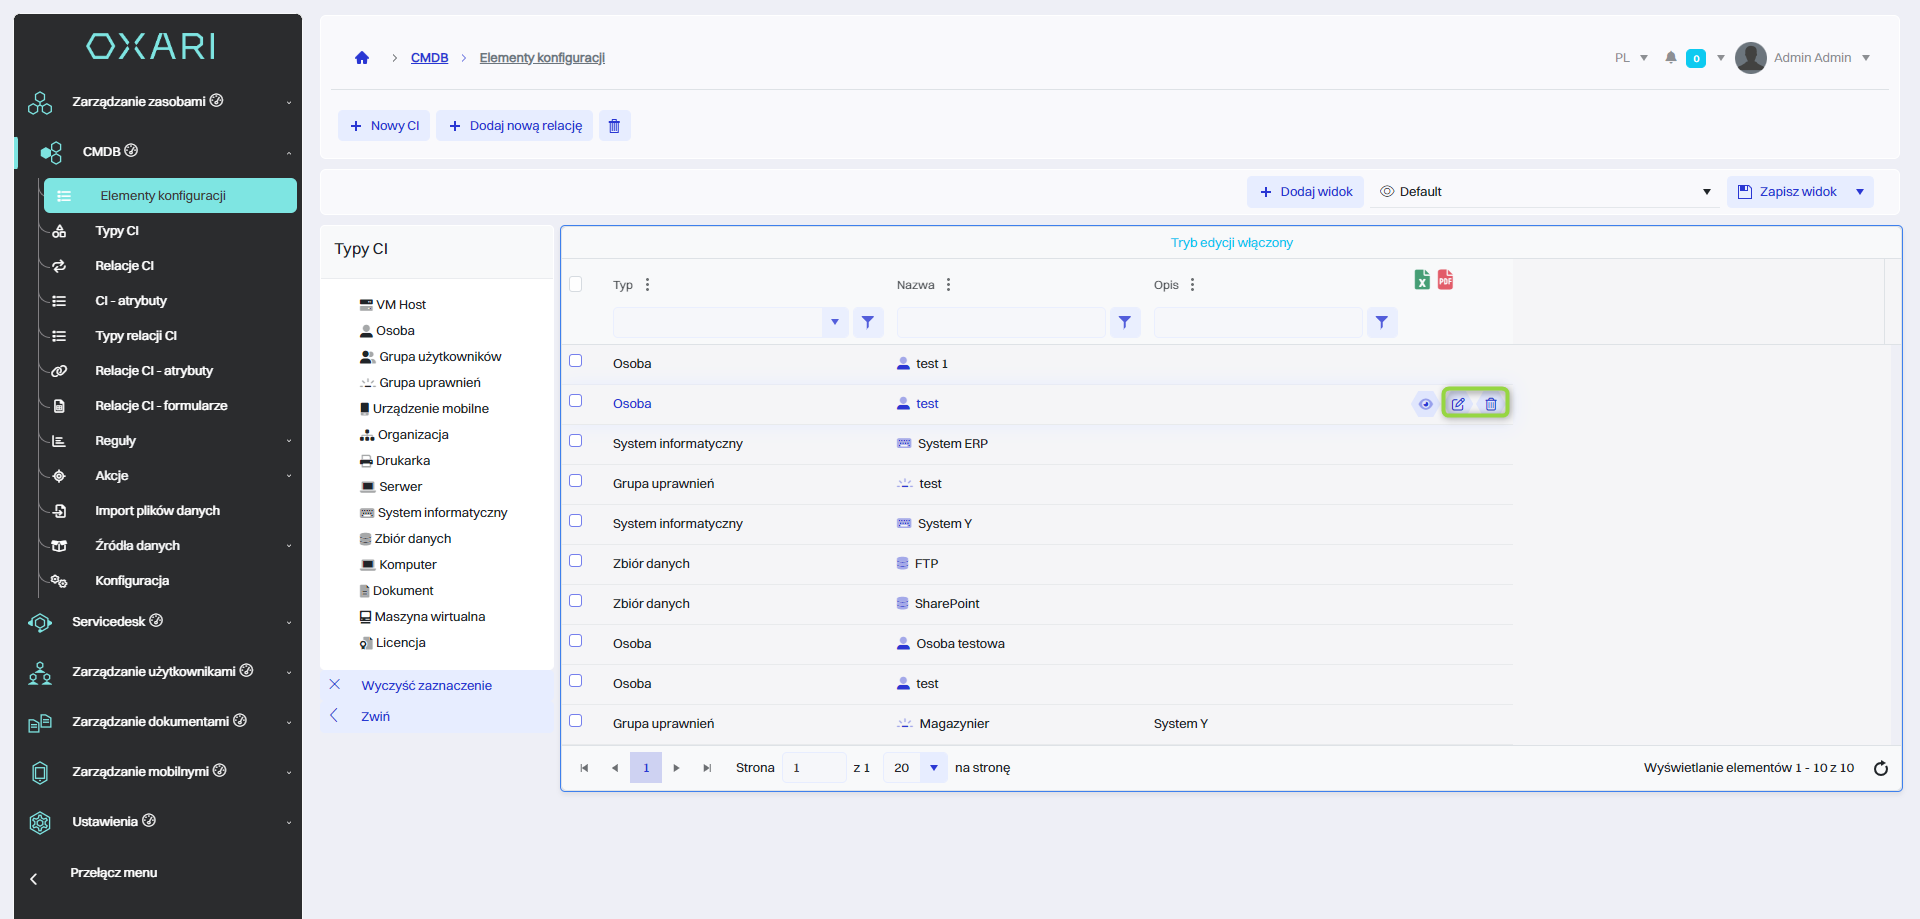Tick the checkbox for SharePoint row
1920x919 pixels.
coord(576,601)
